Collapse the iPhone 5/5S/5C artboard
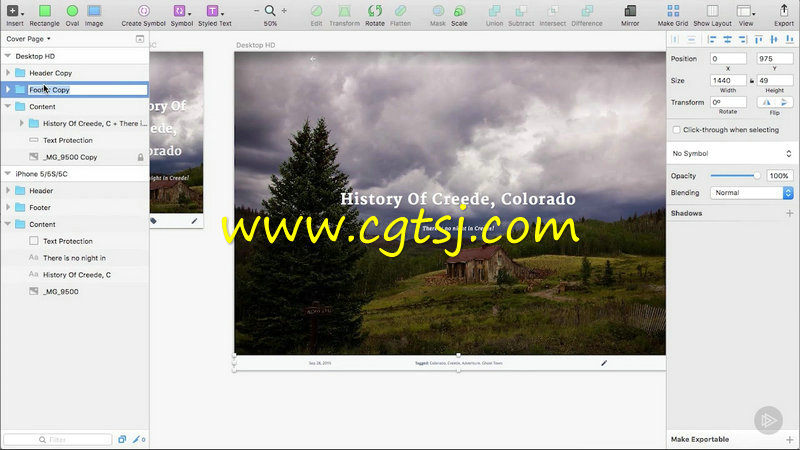 (x=8, y=174)
